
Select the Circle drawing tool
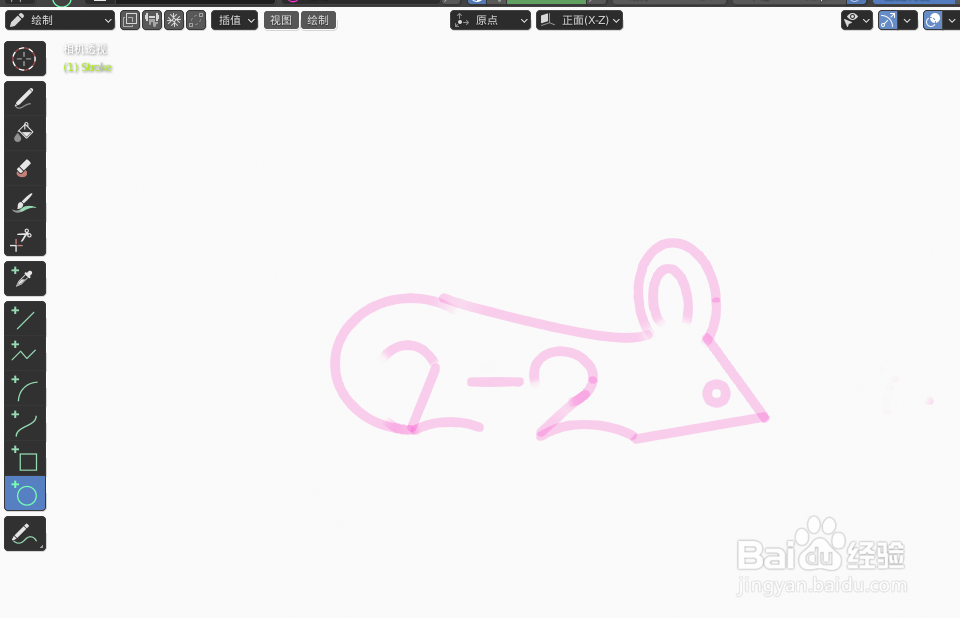(x=24, y=493)
